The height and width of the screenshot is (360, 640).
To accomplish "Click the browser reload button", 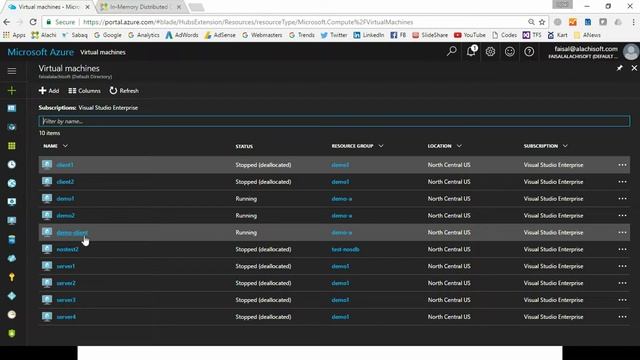I will (33, 22).
